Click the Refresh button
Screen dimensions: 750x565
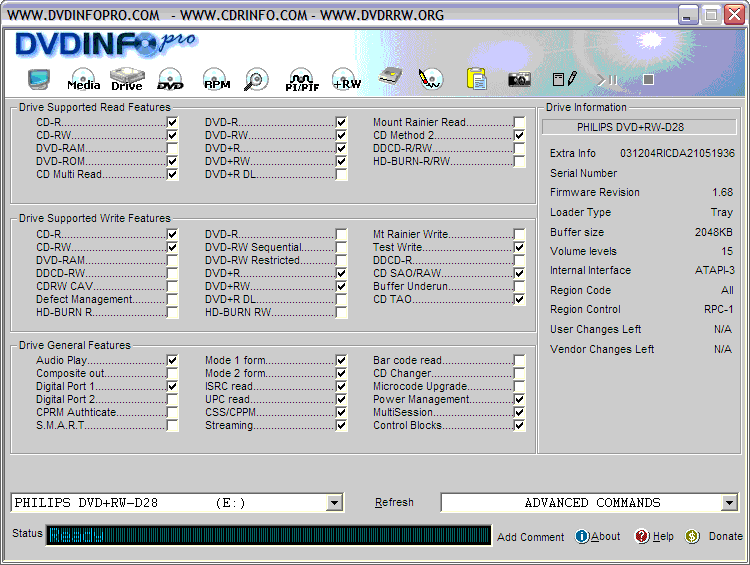click(x=394, y=502)
